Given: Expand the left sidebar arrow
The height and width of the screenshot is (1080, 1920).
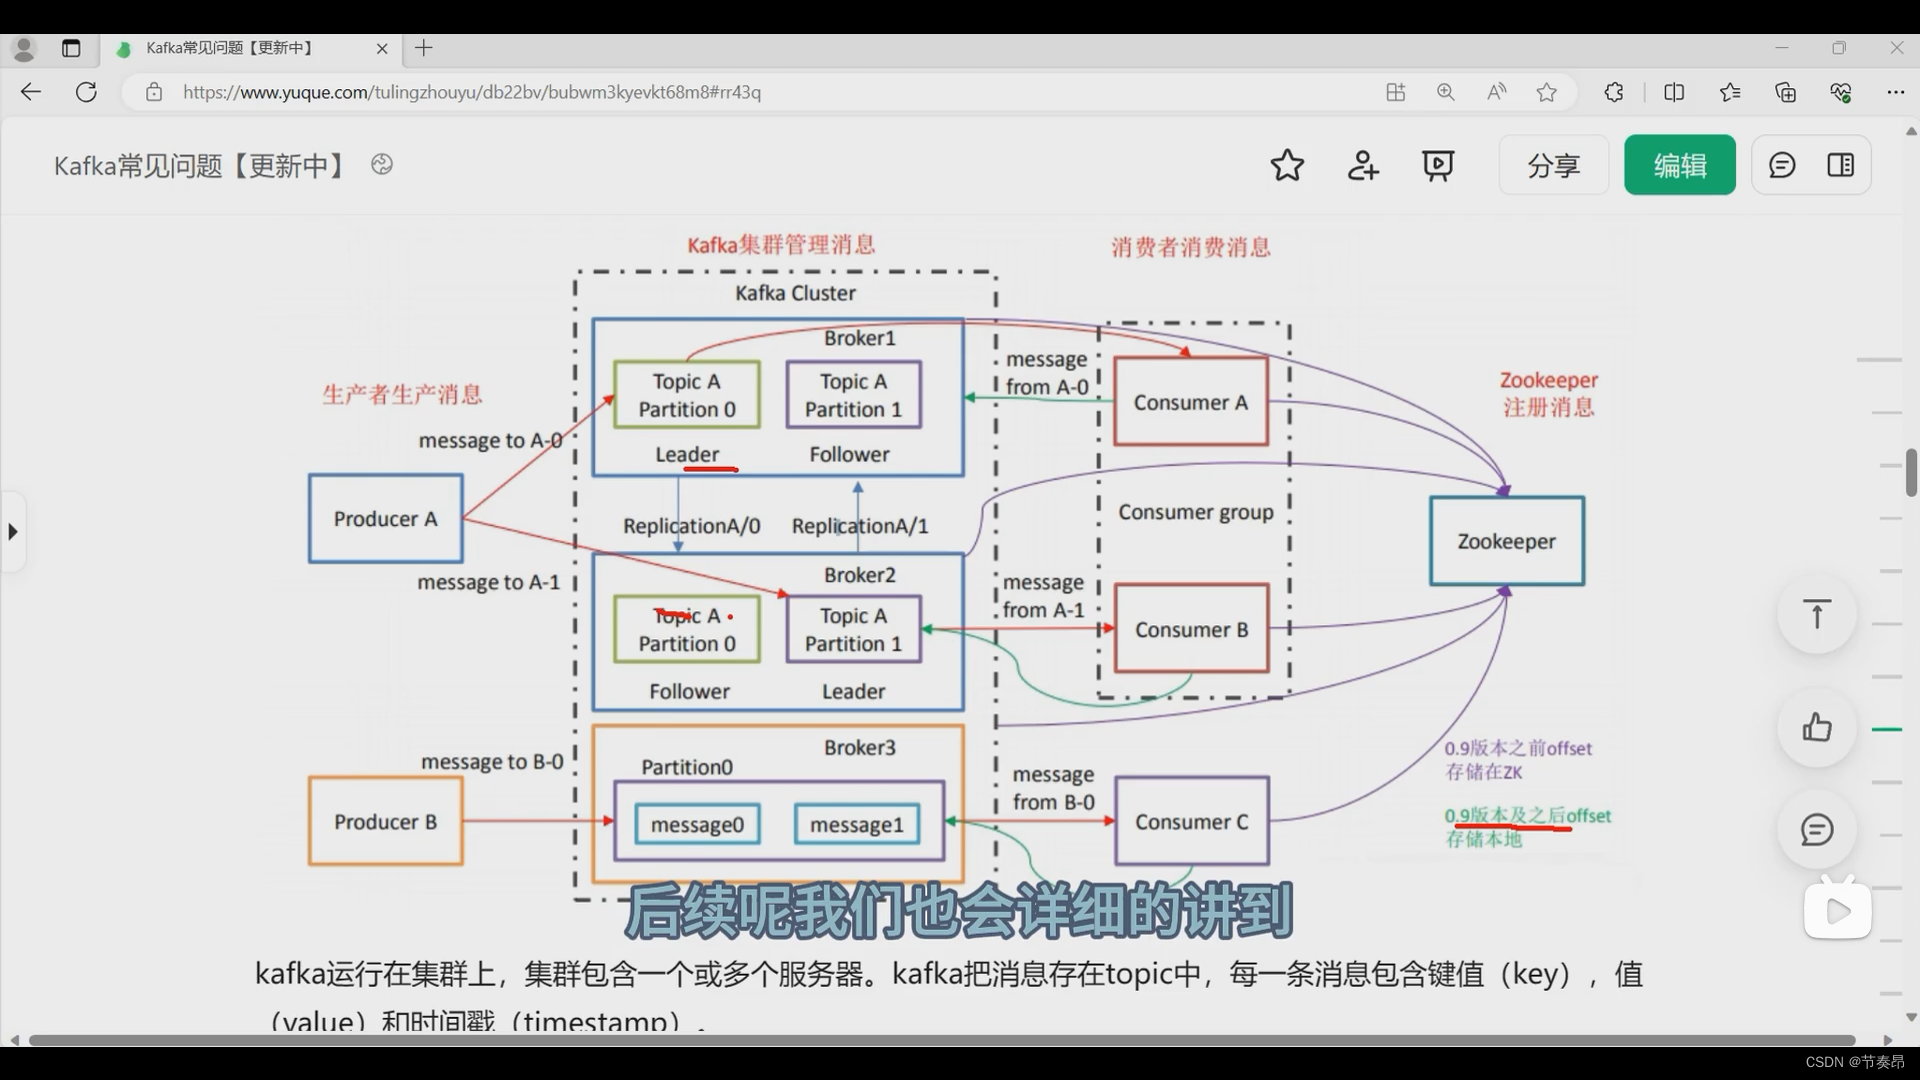Looking at the screenshot, I should coord(12,531).
